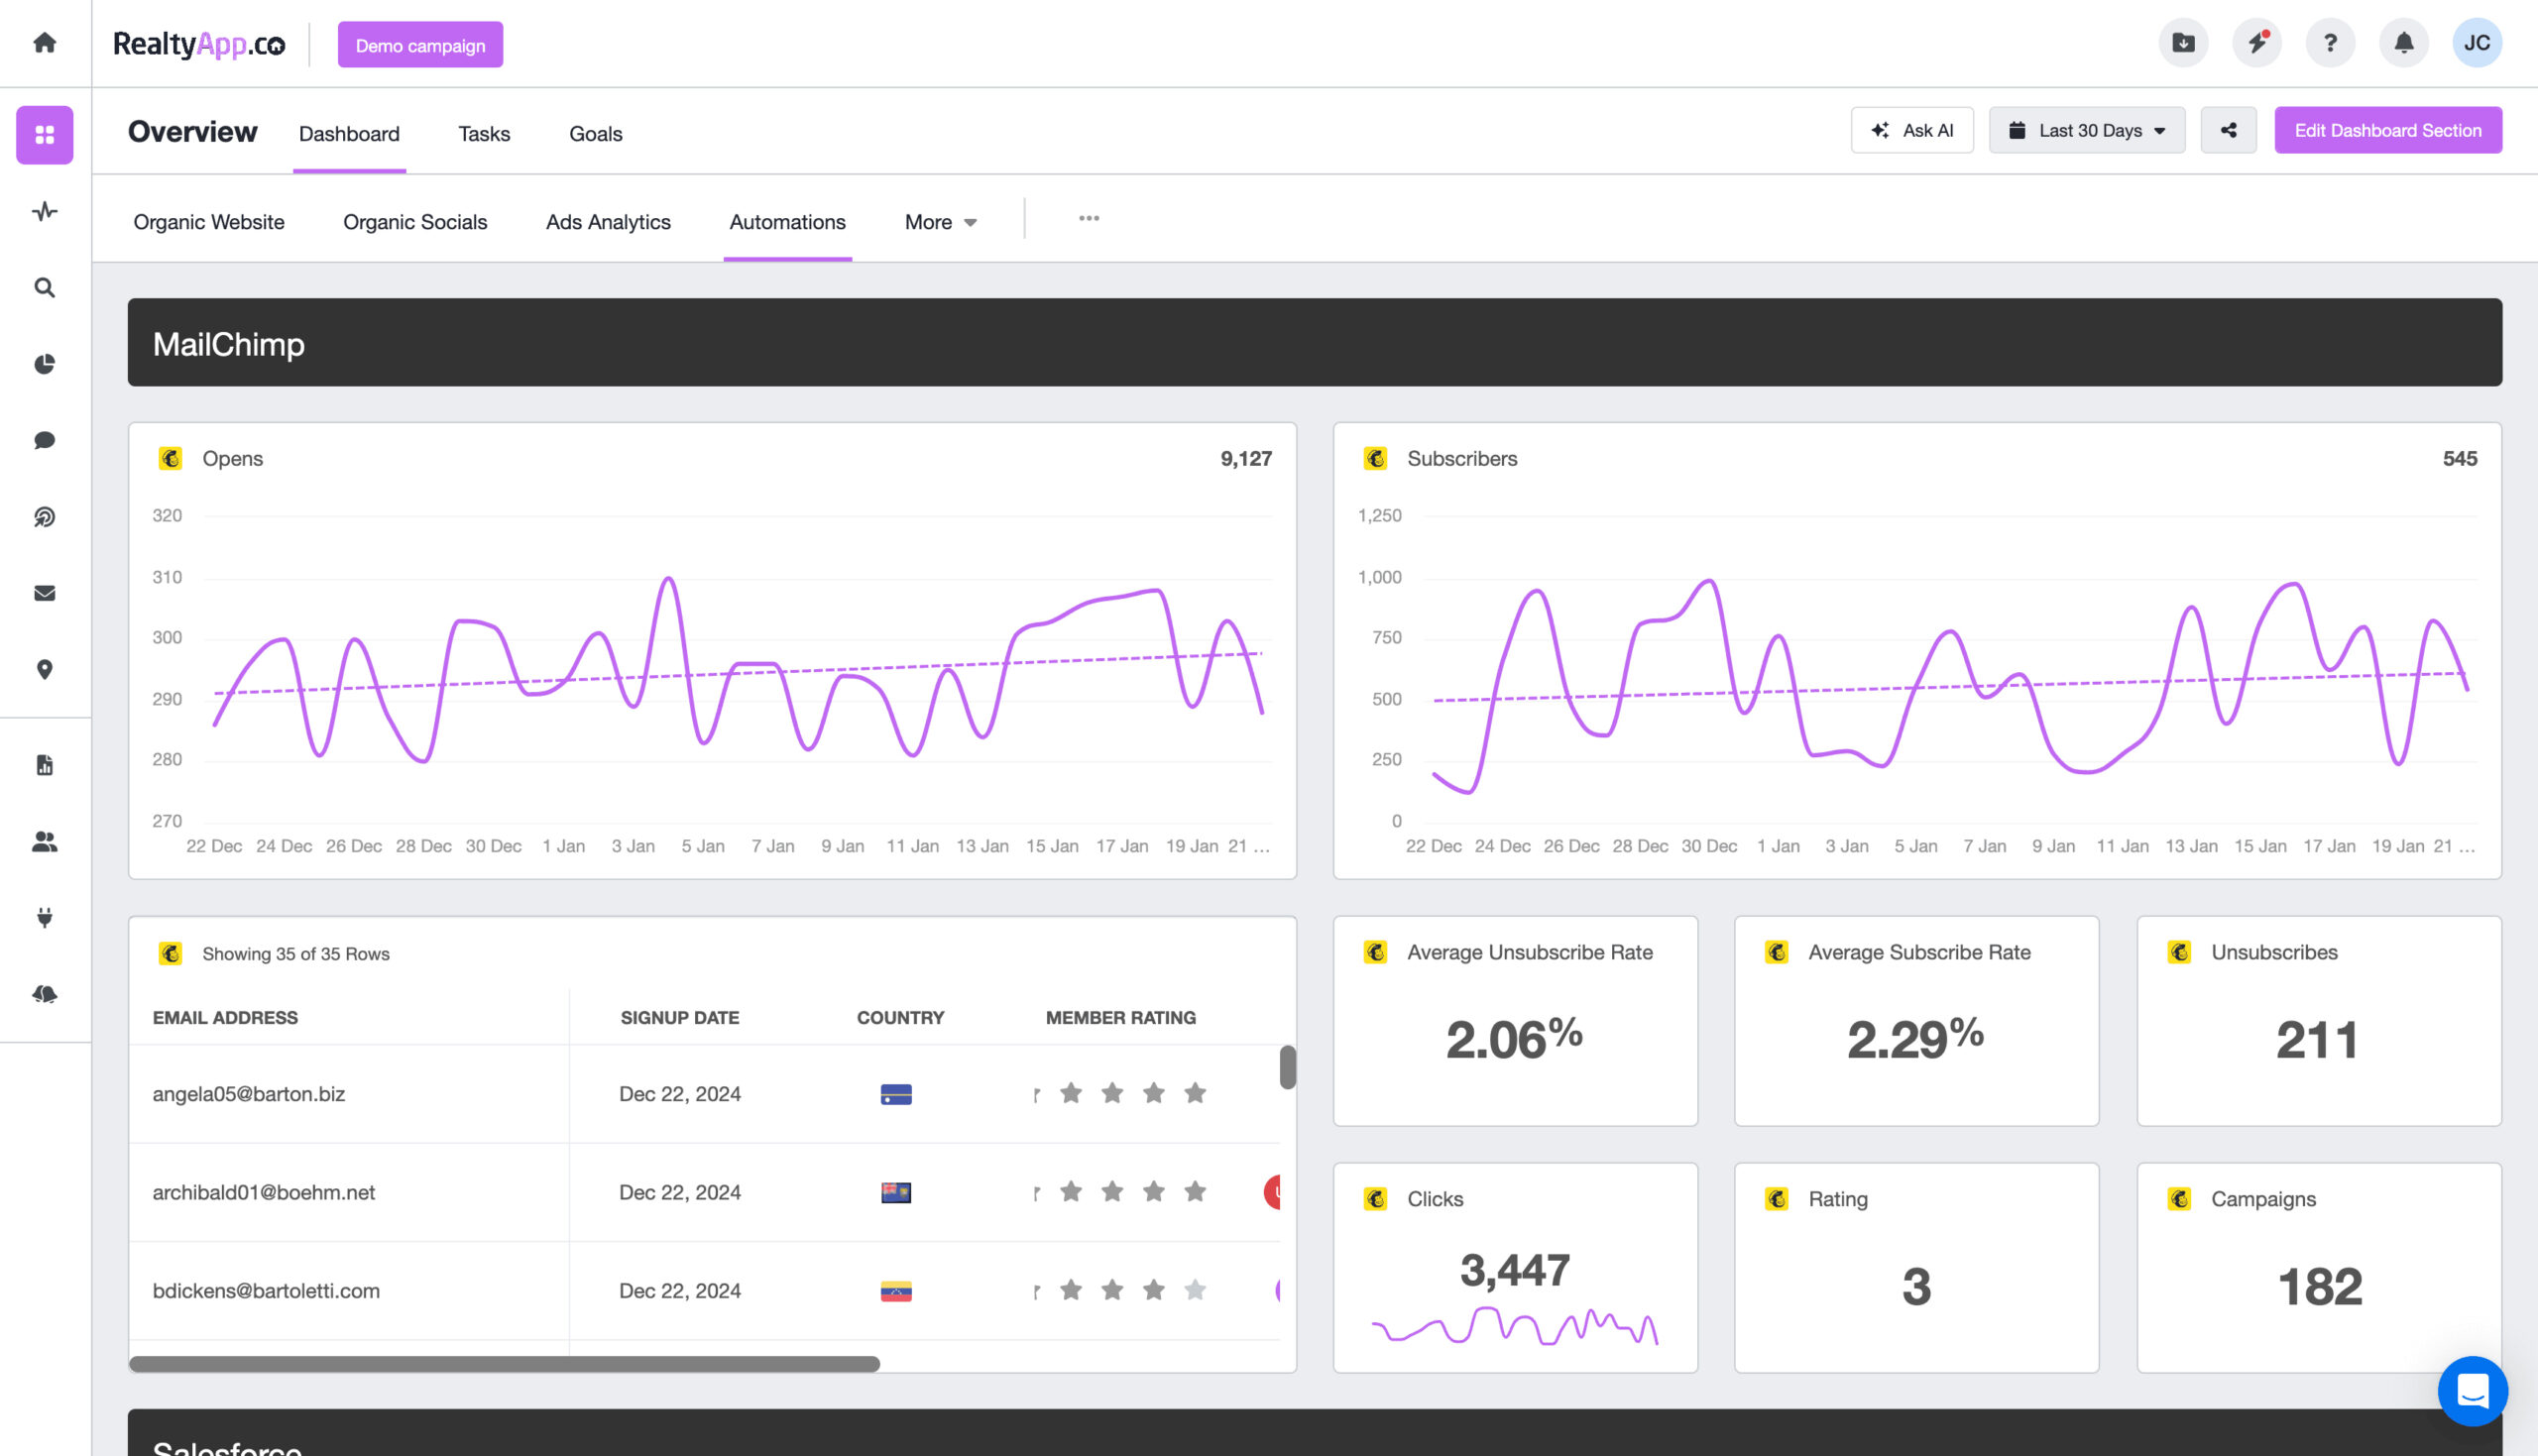
Task: Open the Last 30 Days date dropdown
Action: pos(2087,130)
